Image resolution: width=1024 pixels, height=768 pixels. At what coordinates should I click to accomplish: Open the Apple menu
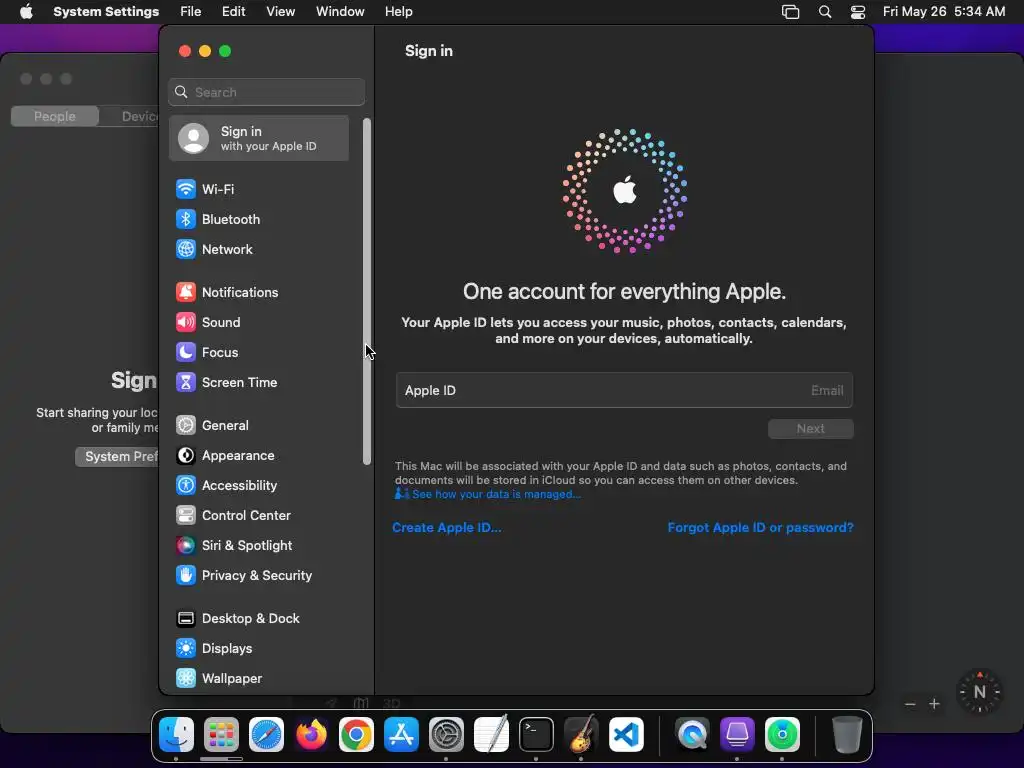(x=26, y=12)
